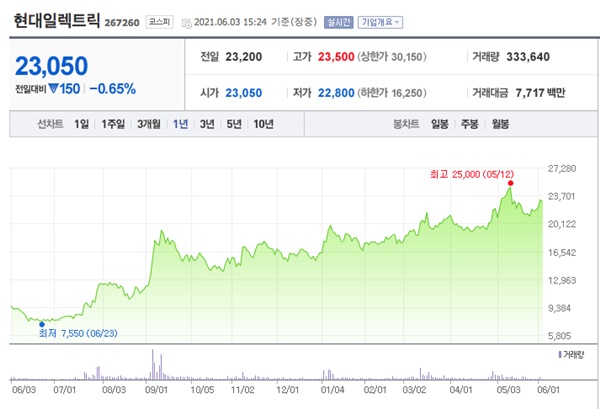Click the 09/01 date label on axis
This screenshot has height=409, width=600.
[156, 390]
